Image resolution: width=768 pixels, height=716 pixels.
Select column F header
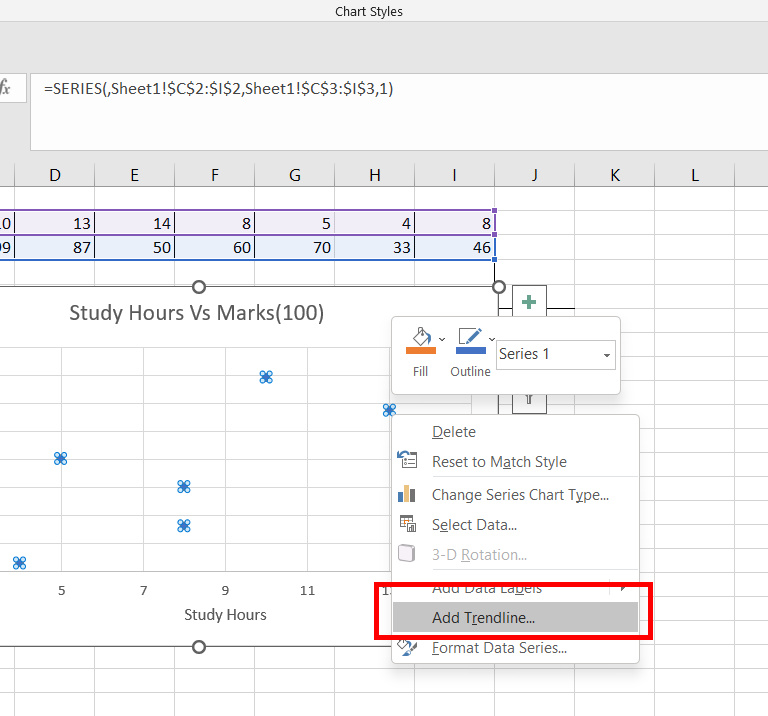(x=215, y=175)
